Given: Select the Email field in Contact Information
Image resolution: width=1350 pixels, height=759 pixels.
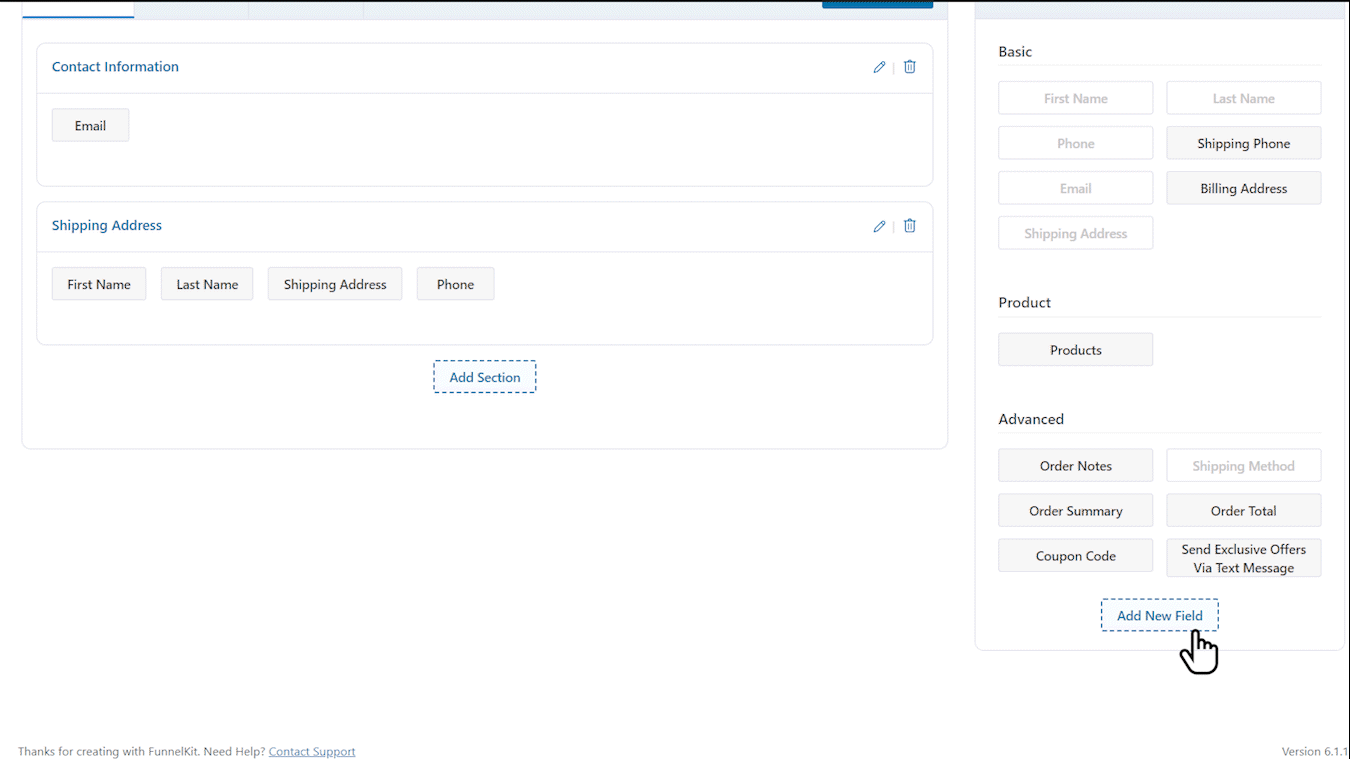Looking at the screenshot, I should (x=90, y=125).
